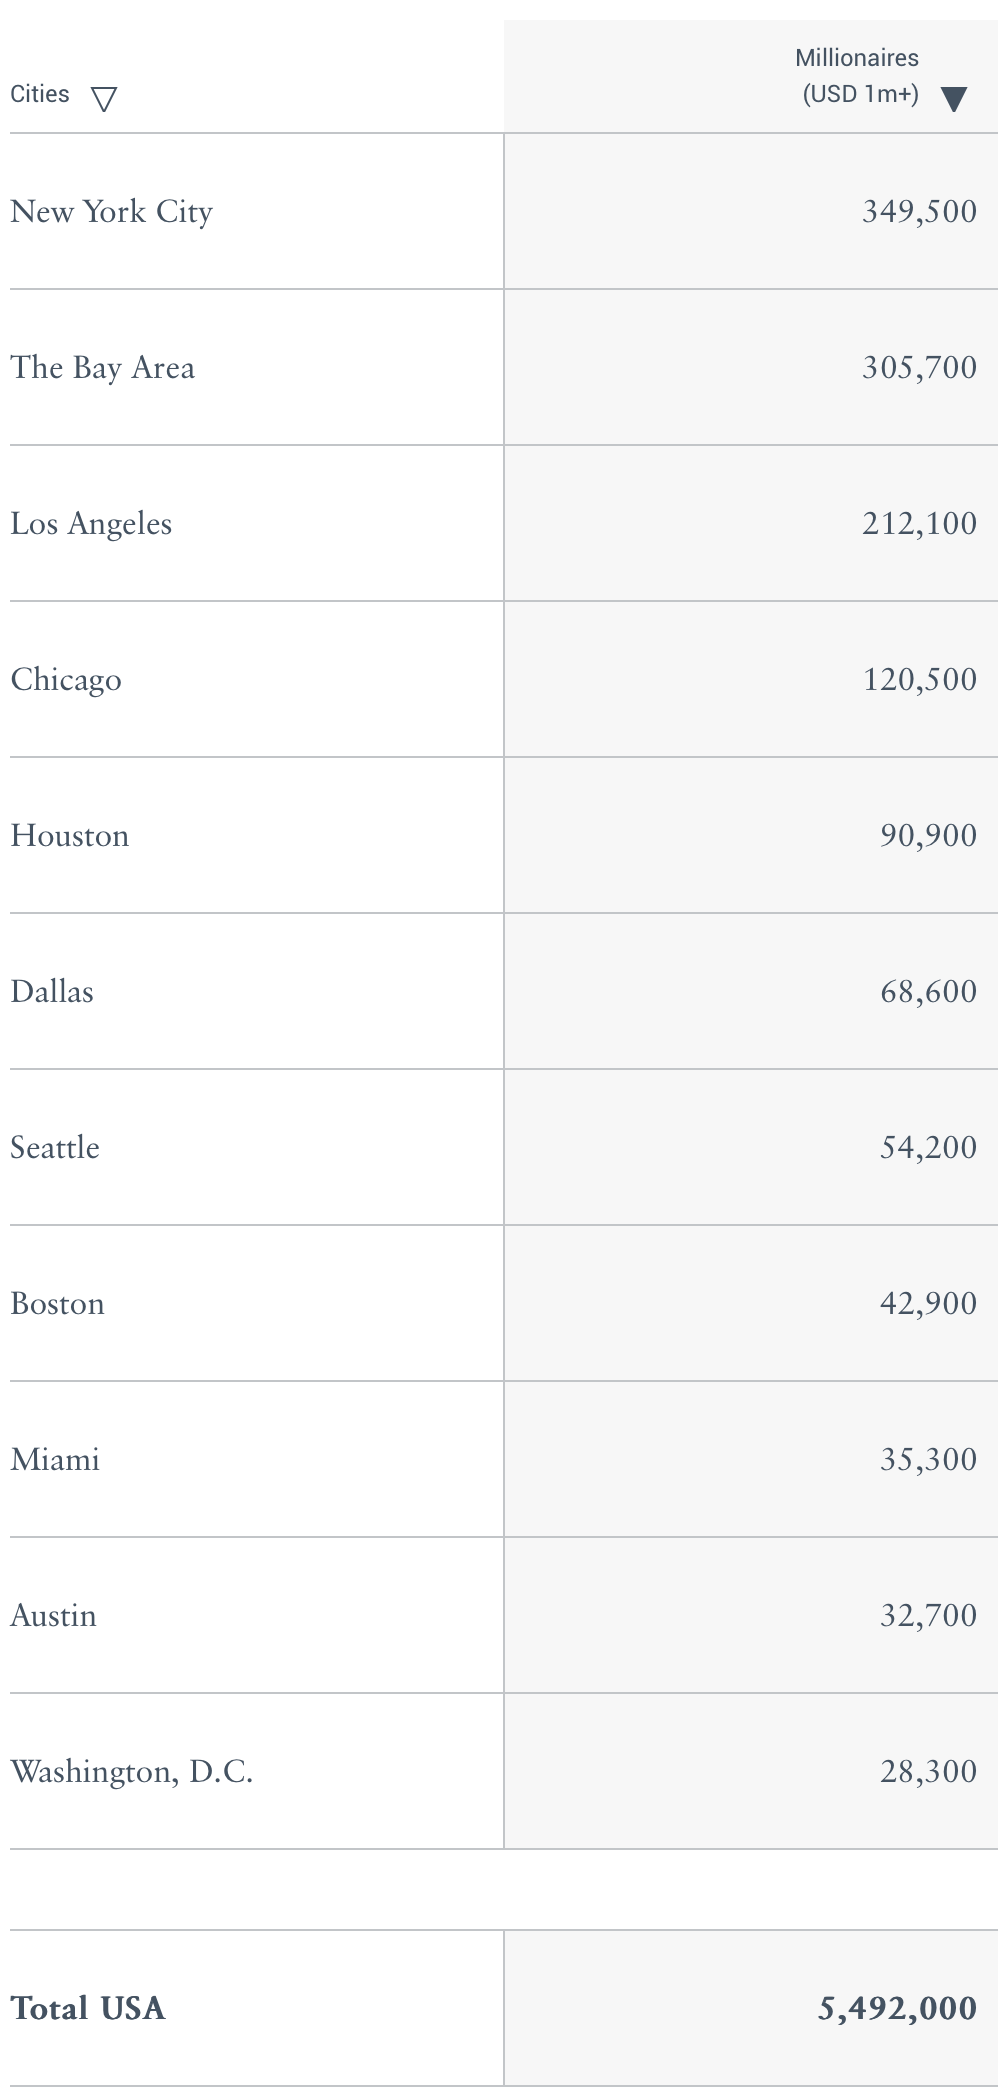The width and height of the screenshot is (1008, 2100).
Task: Sort table by the Cities column arrow
Action: pyautogui.click(x=104, y=98)
